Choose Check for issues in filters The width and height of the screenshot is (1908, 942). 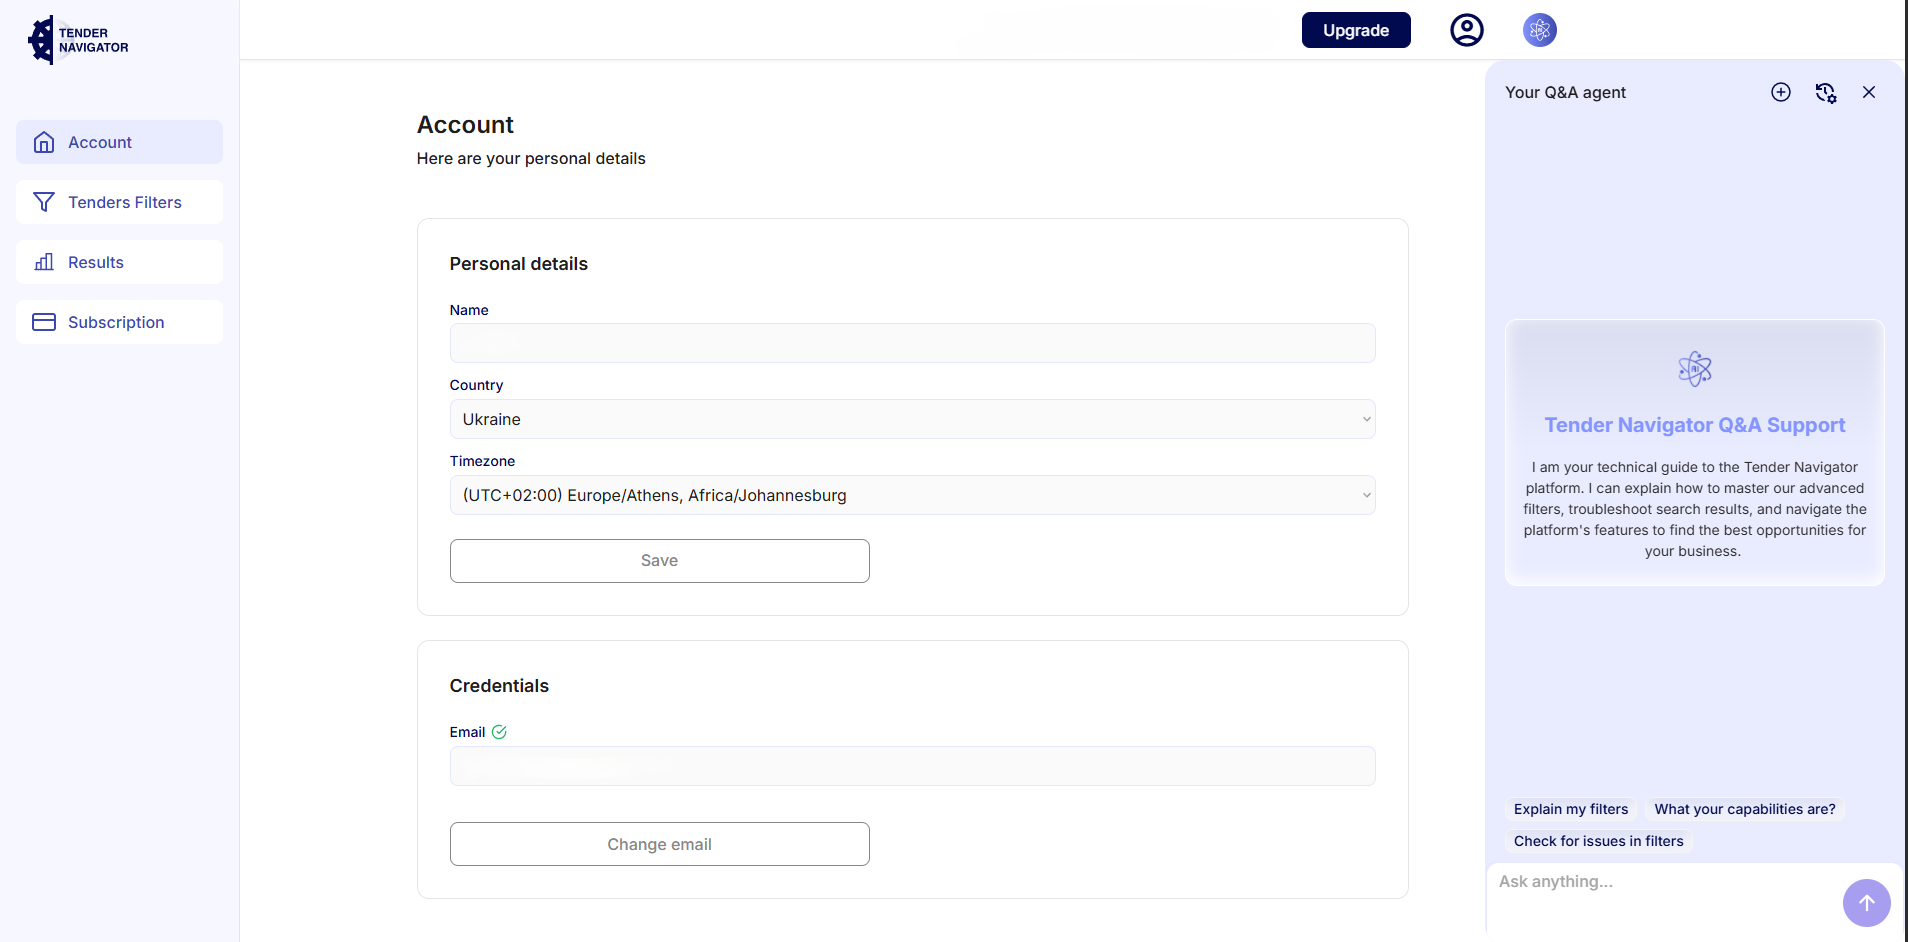(1598, 841)
